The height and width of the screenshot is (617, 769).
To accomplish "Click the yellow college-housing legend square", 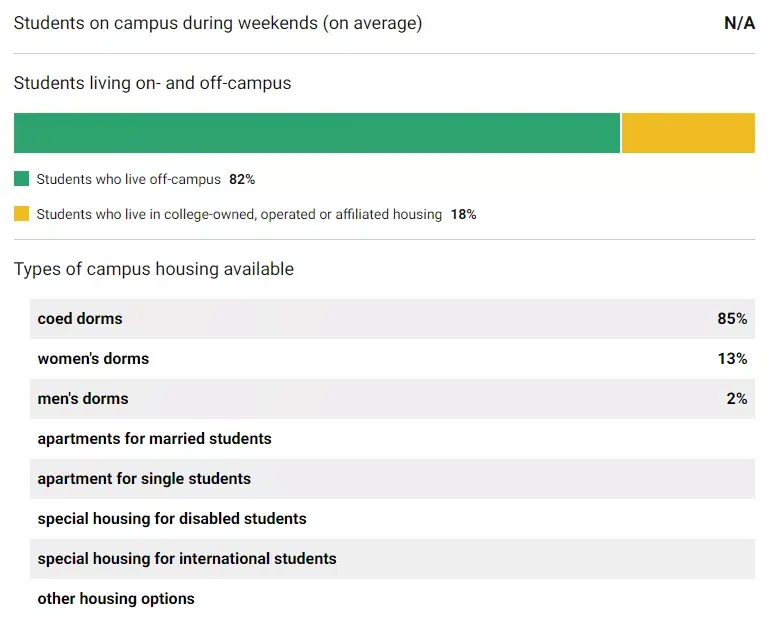I will (21, 214).
